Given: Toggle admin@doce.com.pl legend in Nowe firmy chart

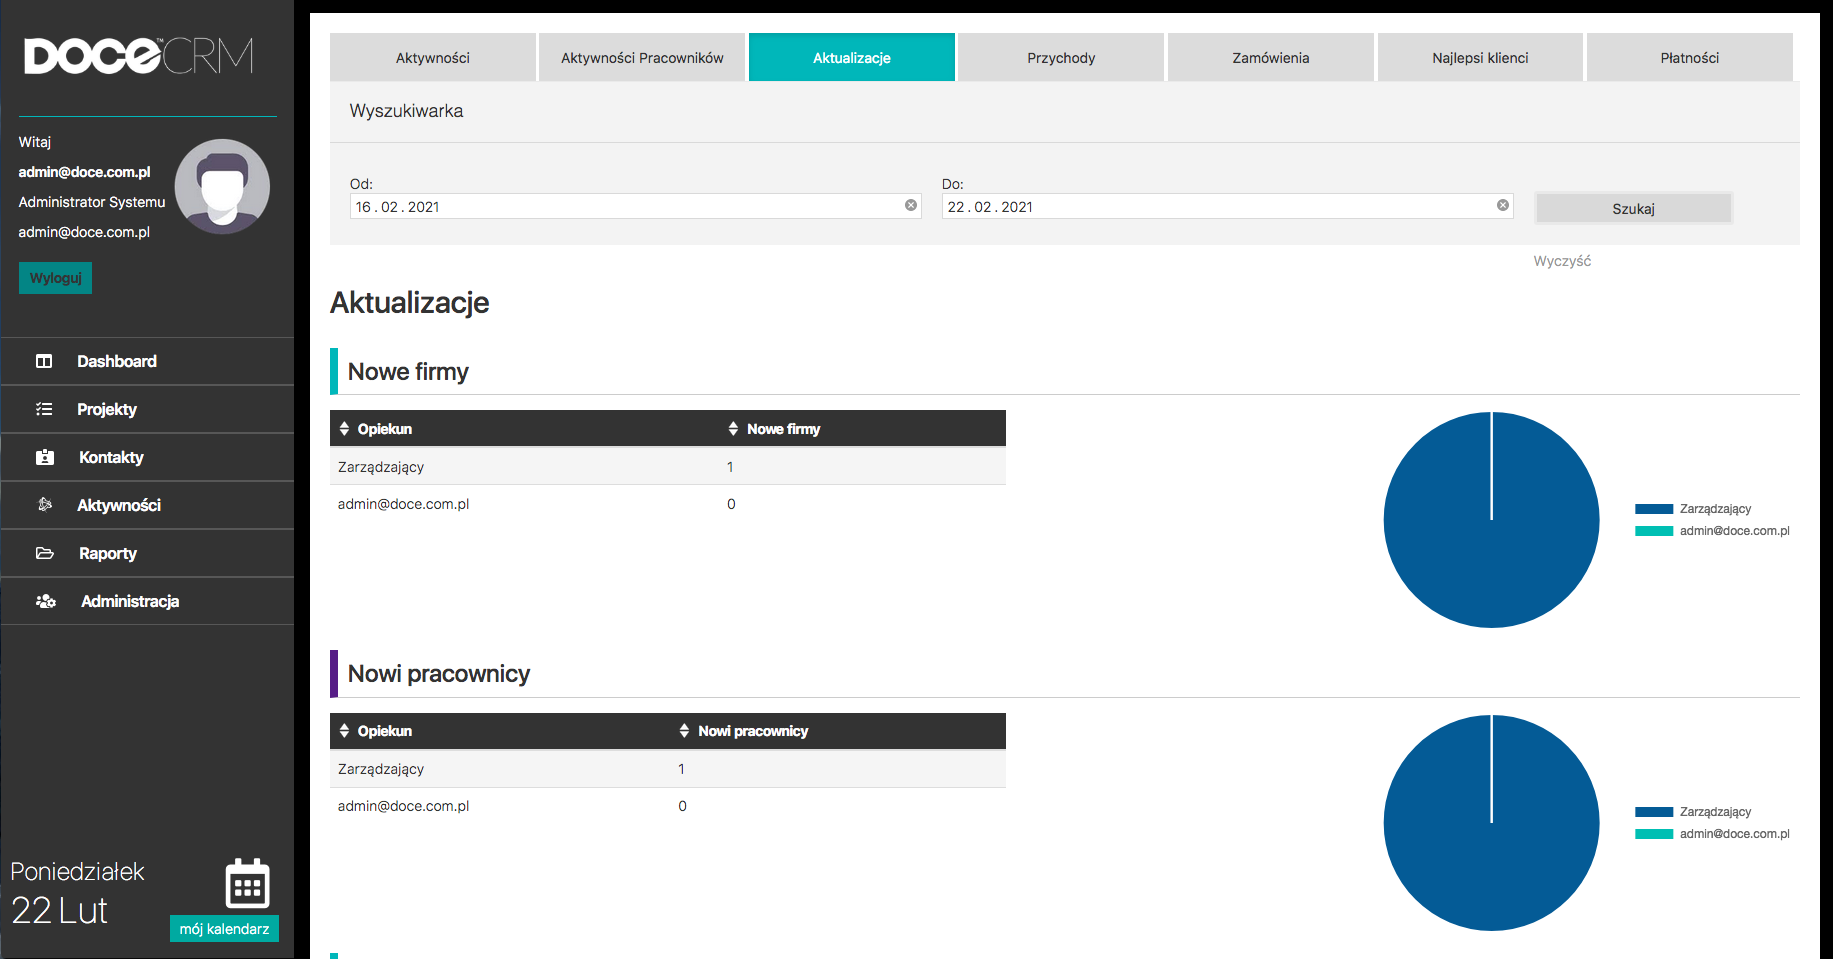Looking at the screenshot, I should pyautogui.click(x=1712, y=531).
